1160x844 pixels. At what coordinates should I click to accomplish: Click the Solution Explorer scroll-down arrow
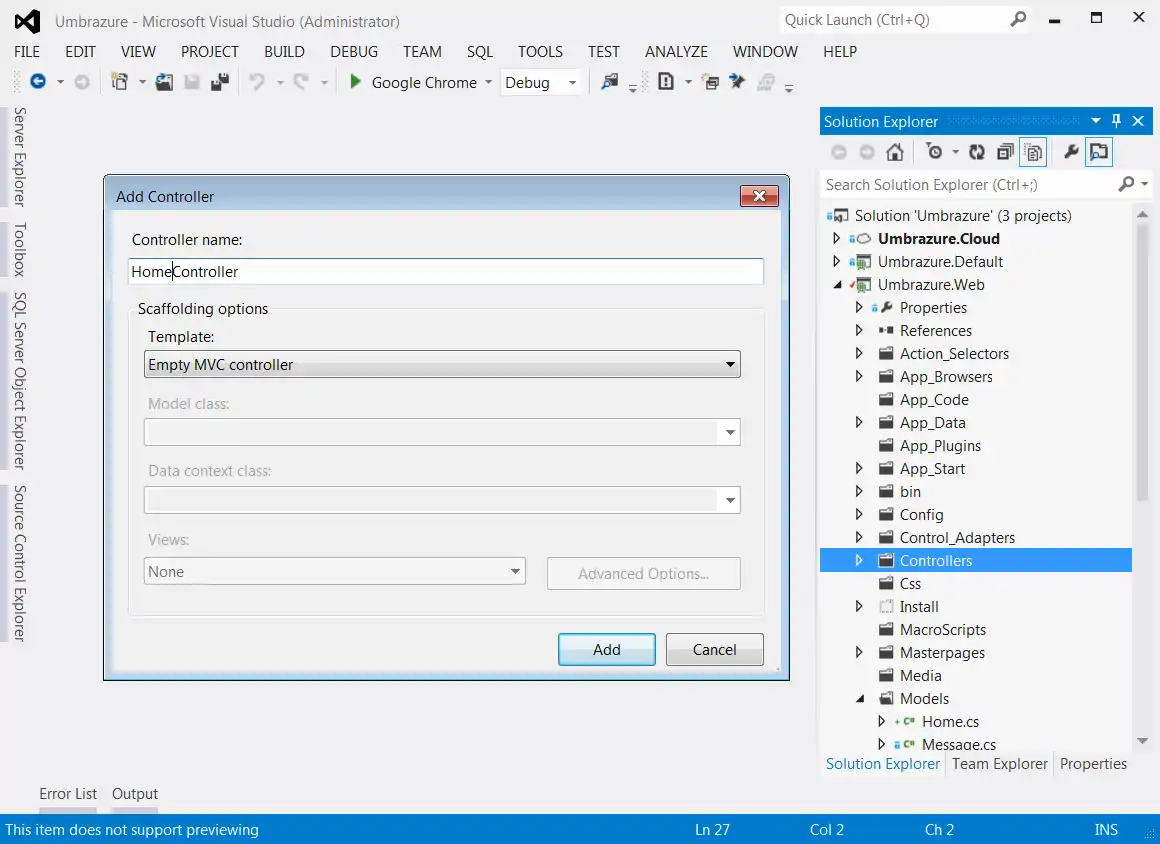[x=1142, y=740]
